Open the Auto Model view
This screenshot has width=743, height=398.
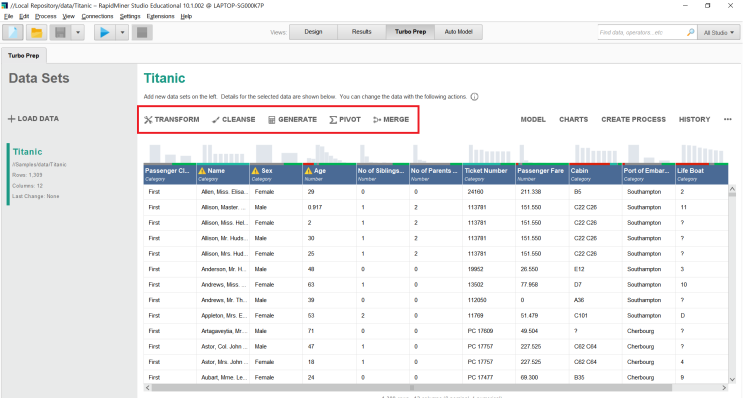click(458, 32)
